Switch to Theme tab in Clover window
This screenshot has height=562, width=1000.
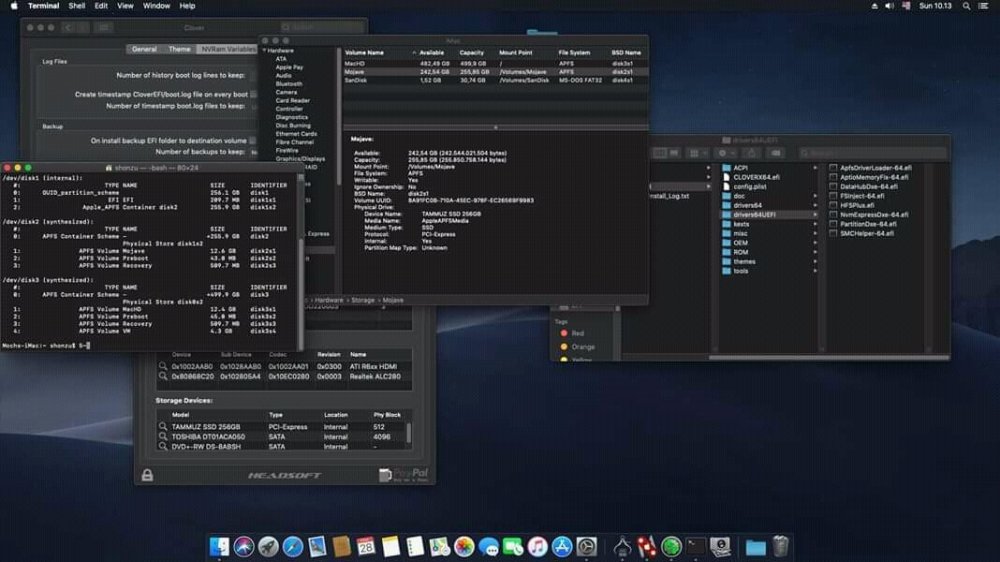[179, 49]
